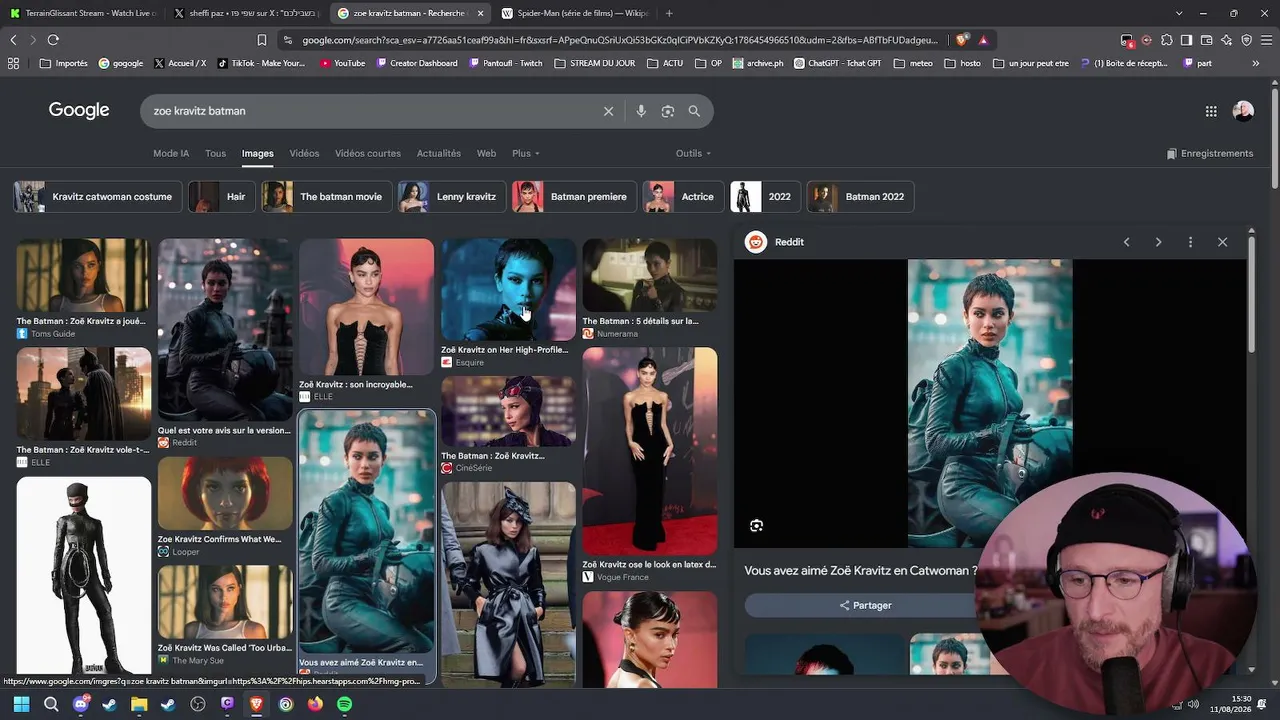Go back with the browser back arrow
The height and width of the screenshot is (720, 1280).
13,40
